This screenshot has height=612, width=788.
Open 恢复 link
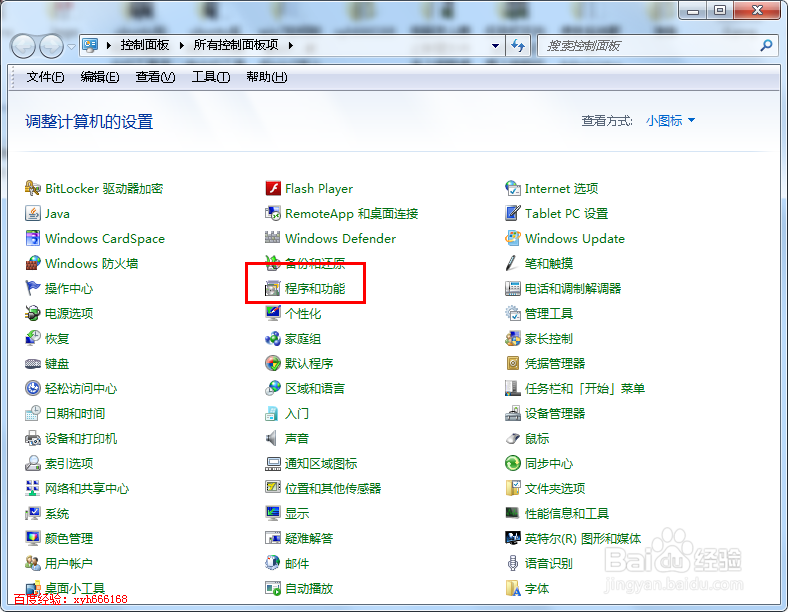click(x=57, y=339)
